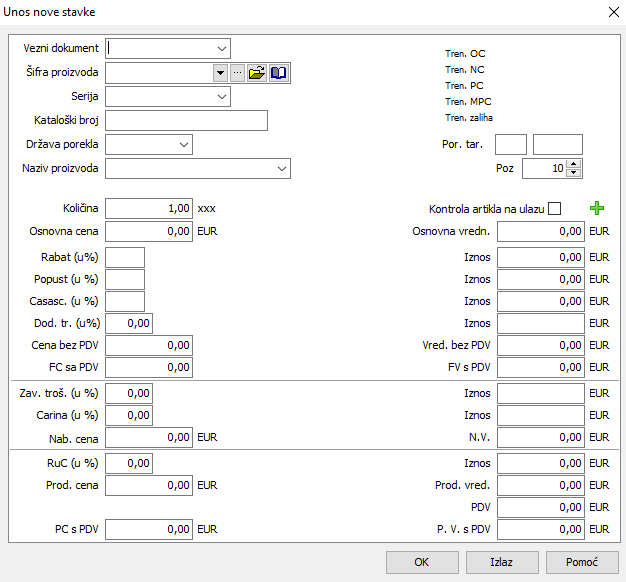The width and height of the screenshot is (626, 582).
Task: Open the Naziv proizvoda dropdown
Action: [x=281, y=169]
